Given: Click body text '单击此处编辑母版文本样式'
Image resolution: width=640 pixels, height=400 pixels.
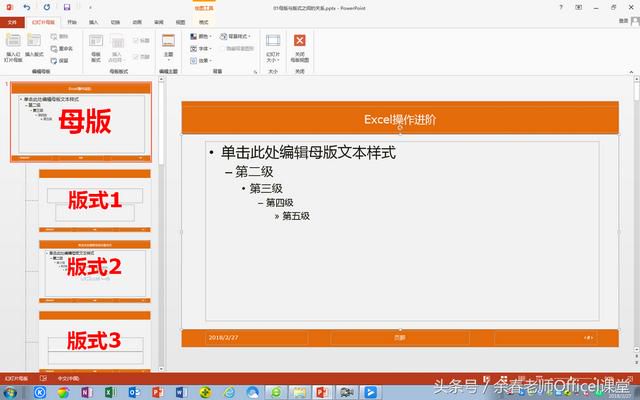Looking at the screenshot, I should pyautogui.click(x=308, y=153).
